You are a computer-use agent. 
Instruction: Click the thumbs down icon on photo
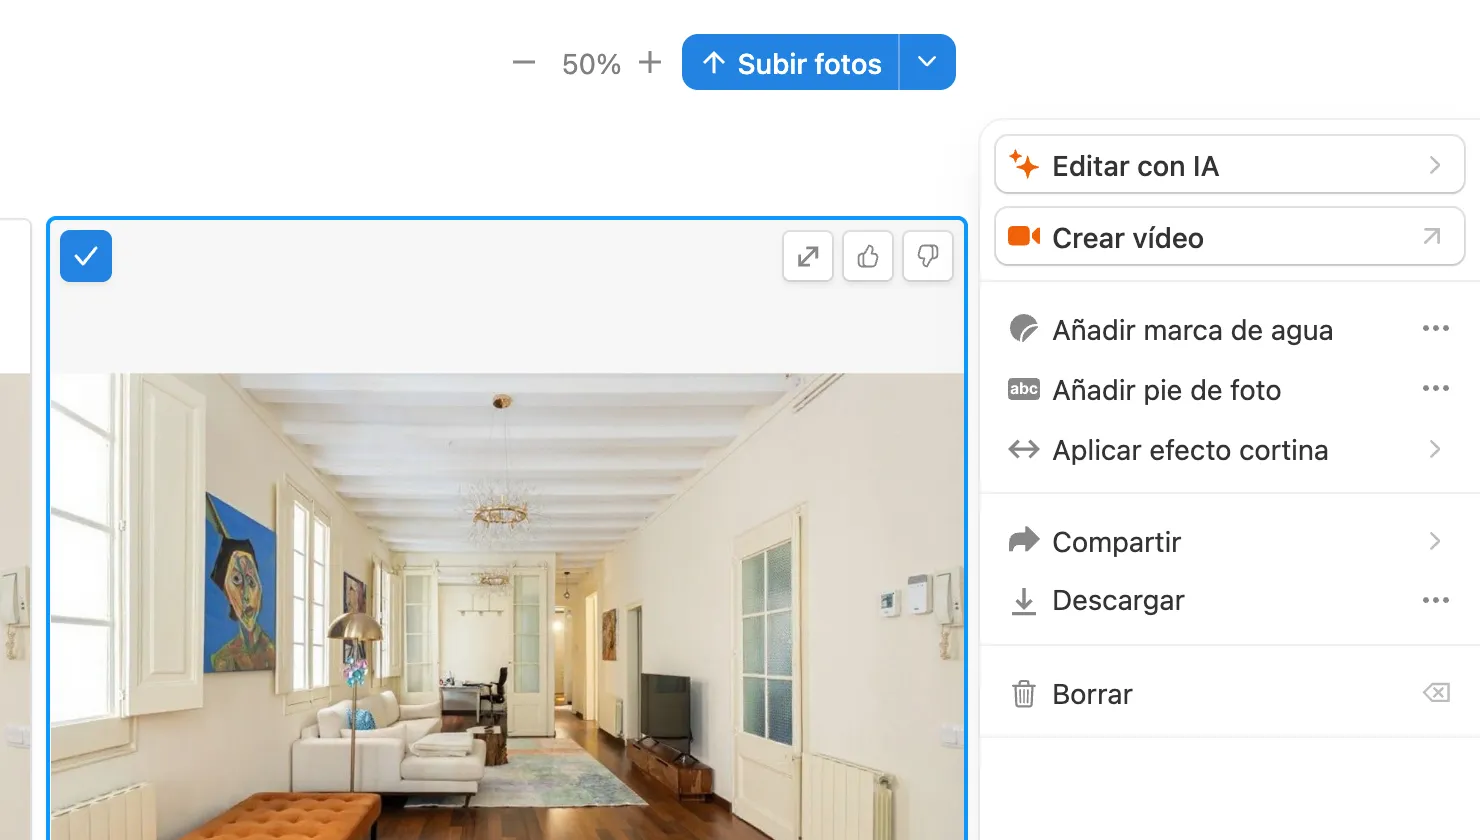tap(928, 257)
